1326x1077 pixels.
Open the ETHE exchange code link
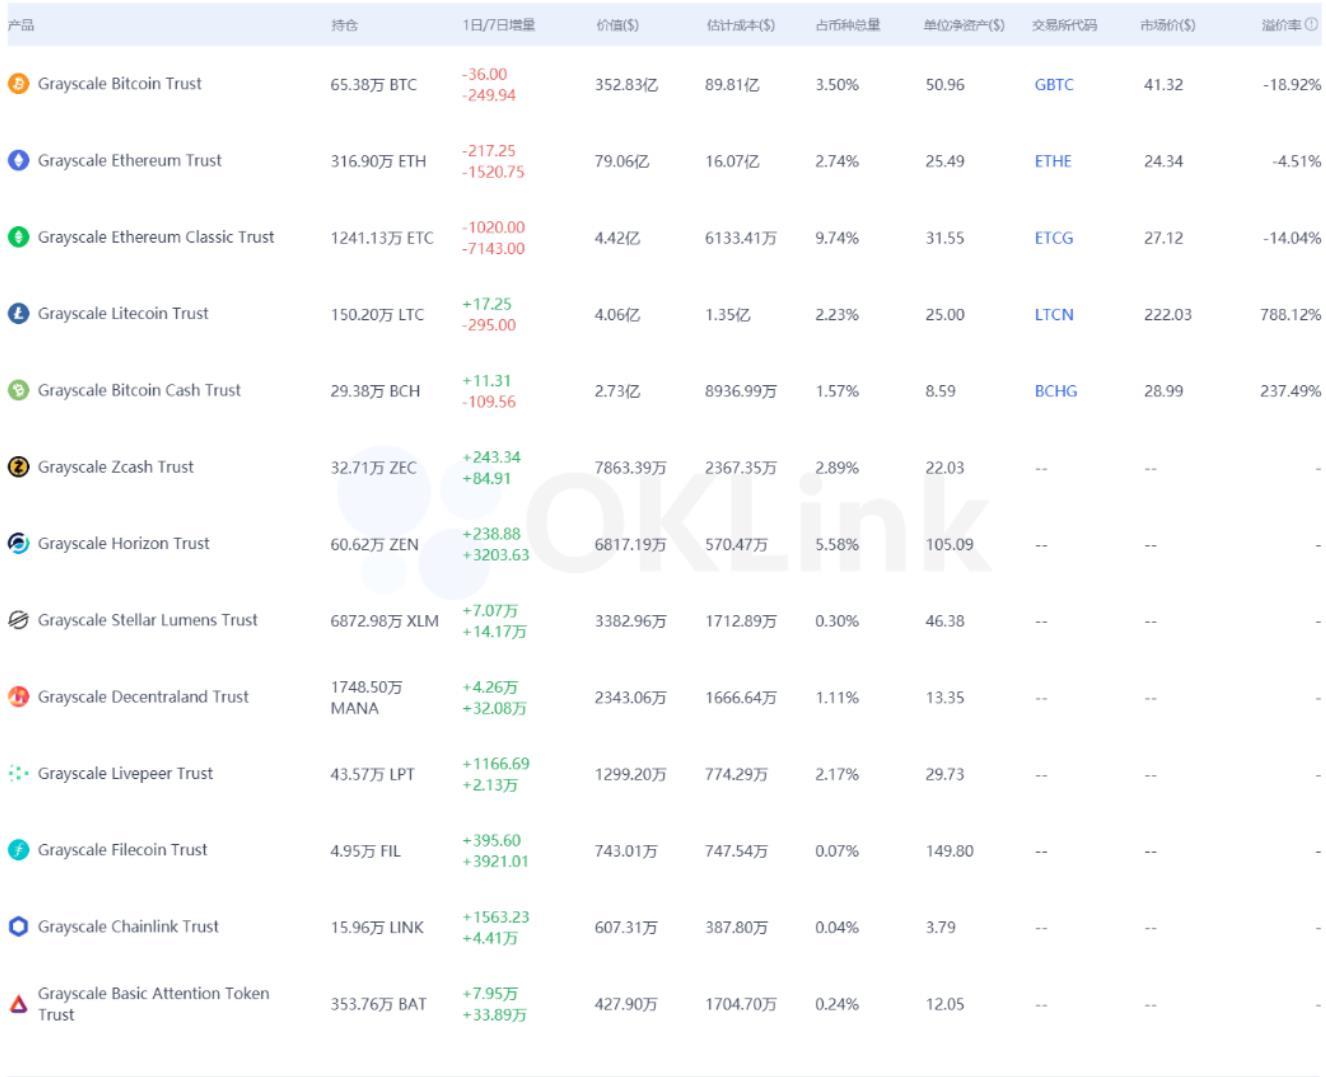[x=1053, y=161]
